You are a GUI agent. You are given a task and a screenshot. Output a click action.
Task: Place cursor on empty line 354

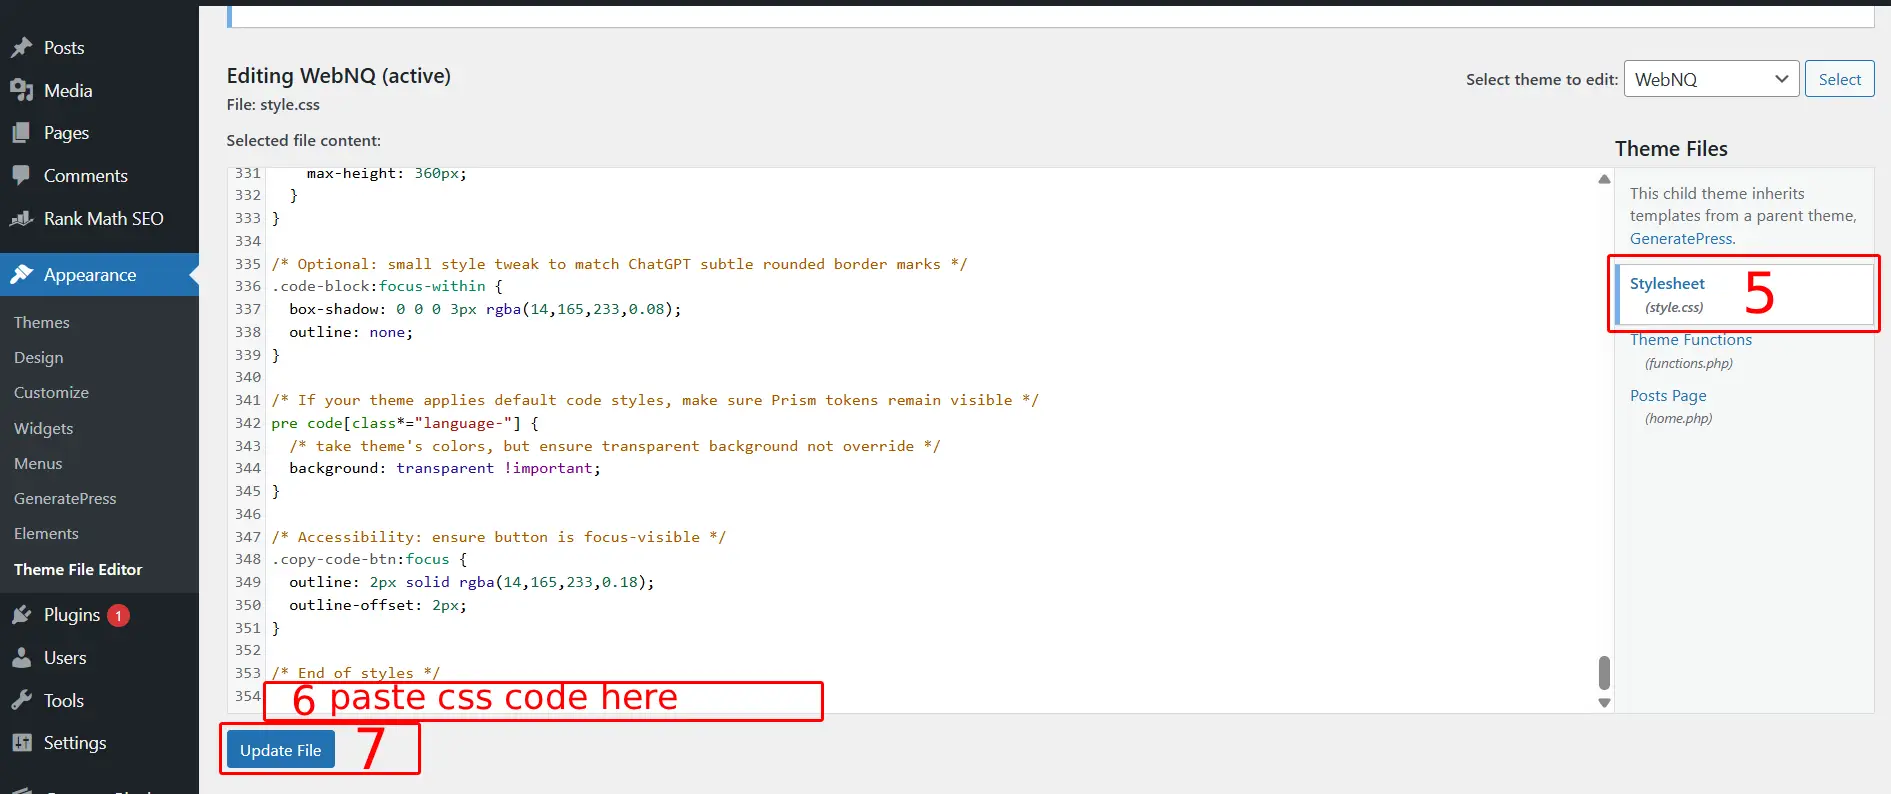[930, 696]
